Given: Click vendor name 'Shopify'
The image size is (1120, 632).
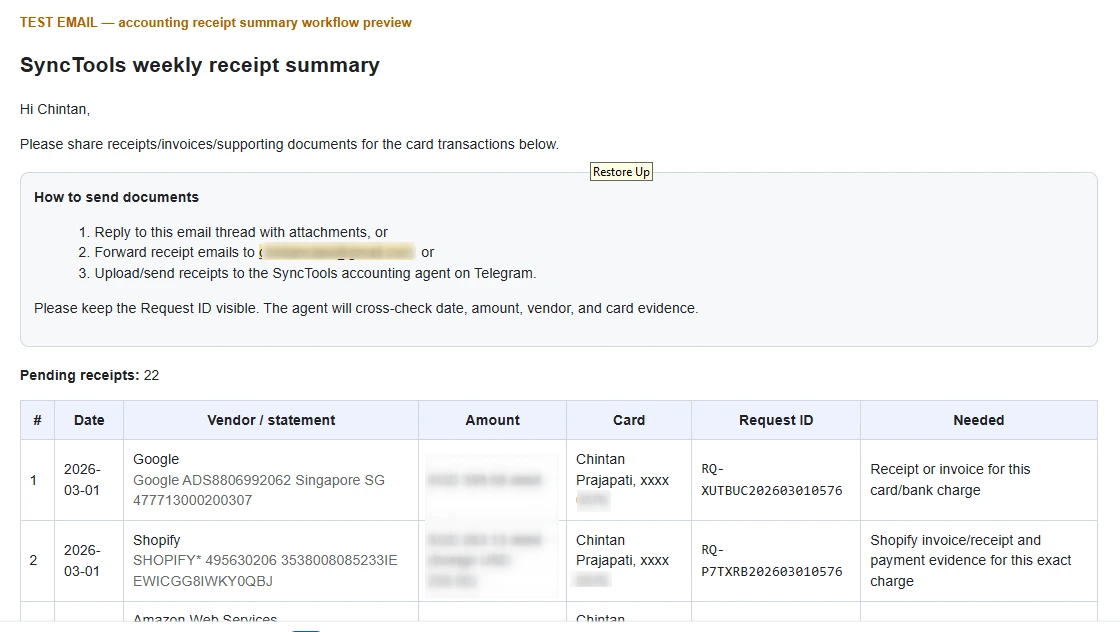Looking at the screenshot, I should pos(156,541).
